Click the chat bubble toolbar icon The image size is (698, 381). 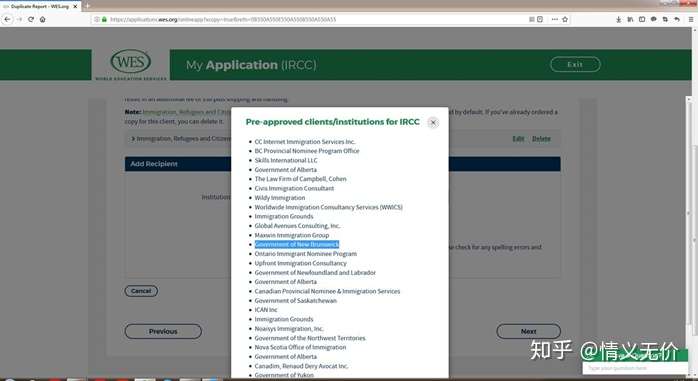pos(653,19)
